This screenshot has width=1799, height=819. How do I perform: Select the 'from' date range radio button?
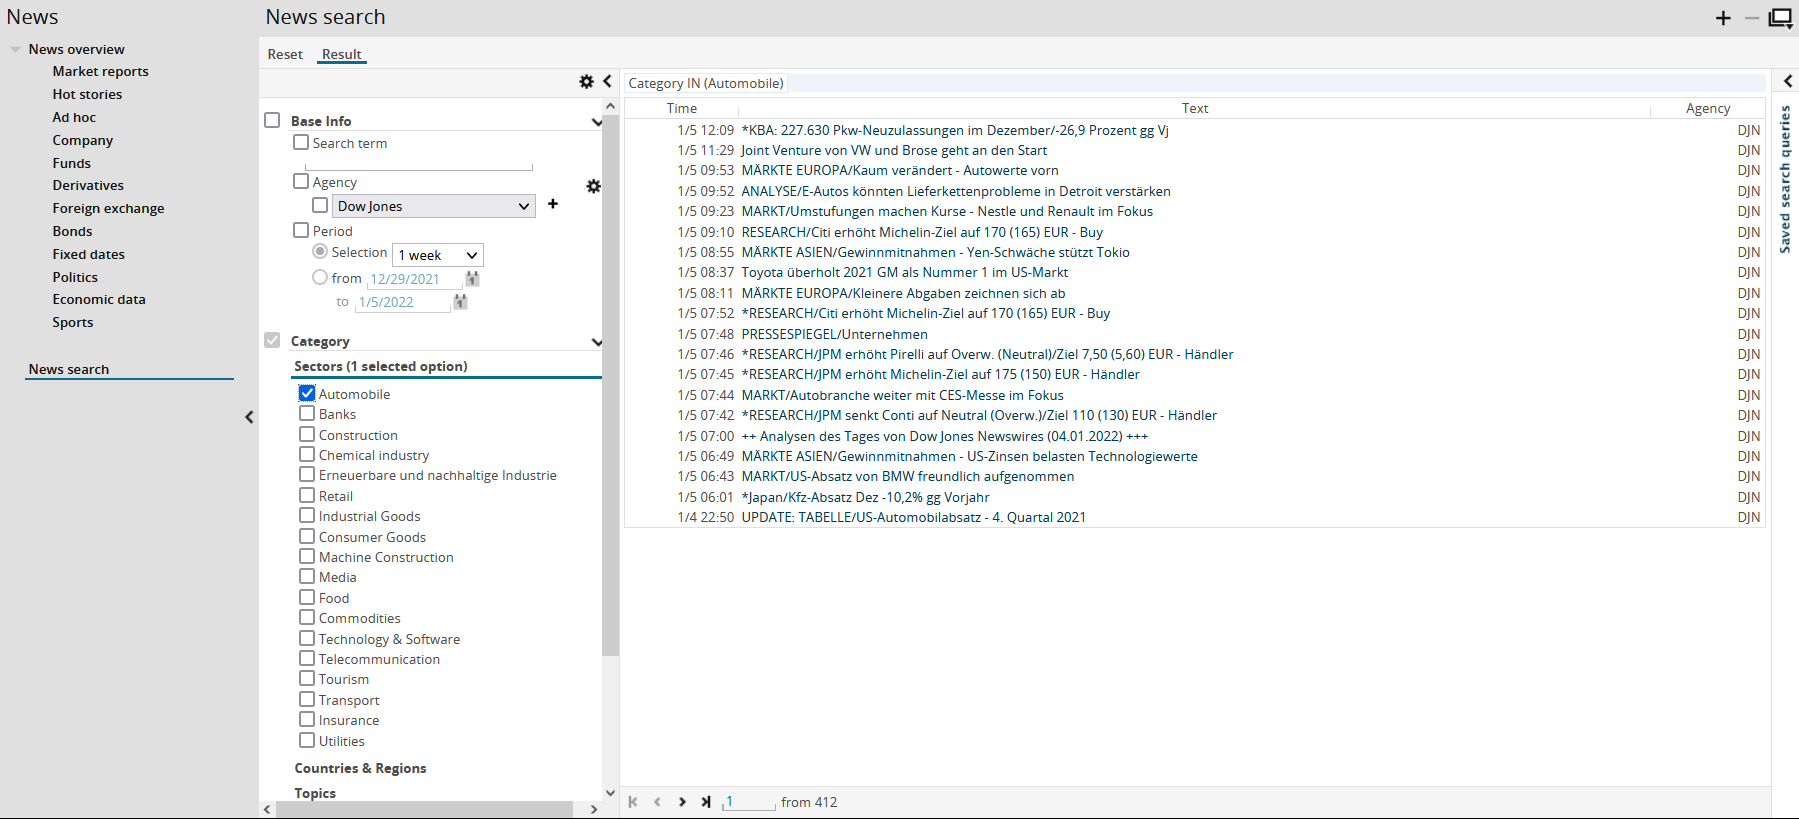point(320,278)
